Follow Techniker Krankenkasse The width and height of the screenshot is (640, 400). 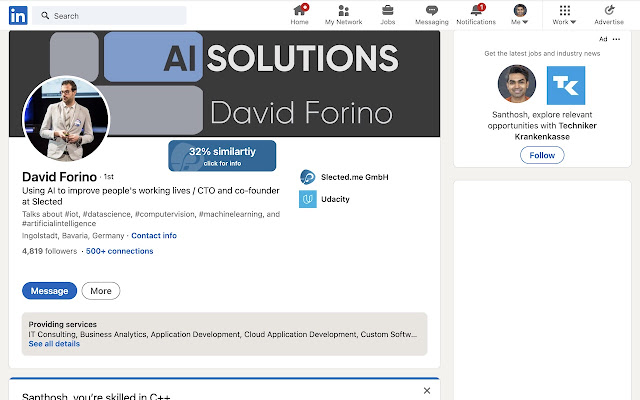coord(542,155)
